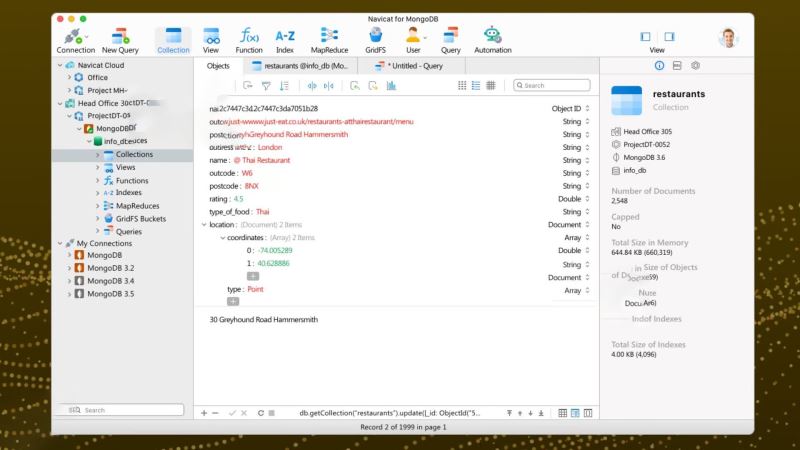Toggle the left sidebar pane view
Screen dimensions: 800x450
tap(645, 37)
